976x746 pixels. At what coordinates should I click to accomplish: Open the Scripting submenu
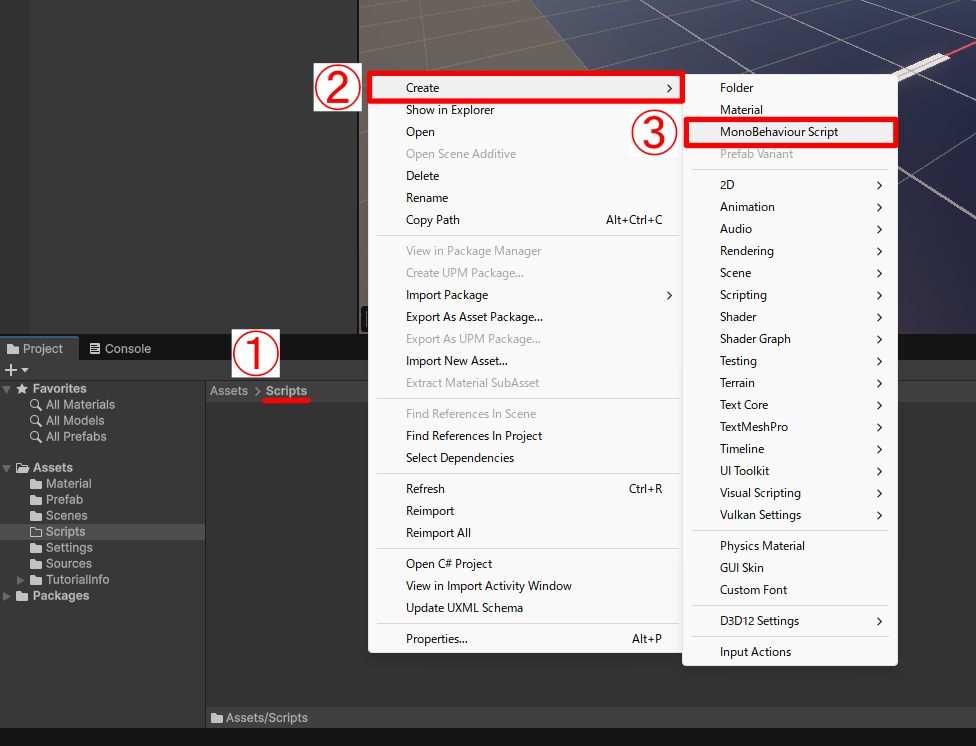tap(743, 295)
